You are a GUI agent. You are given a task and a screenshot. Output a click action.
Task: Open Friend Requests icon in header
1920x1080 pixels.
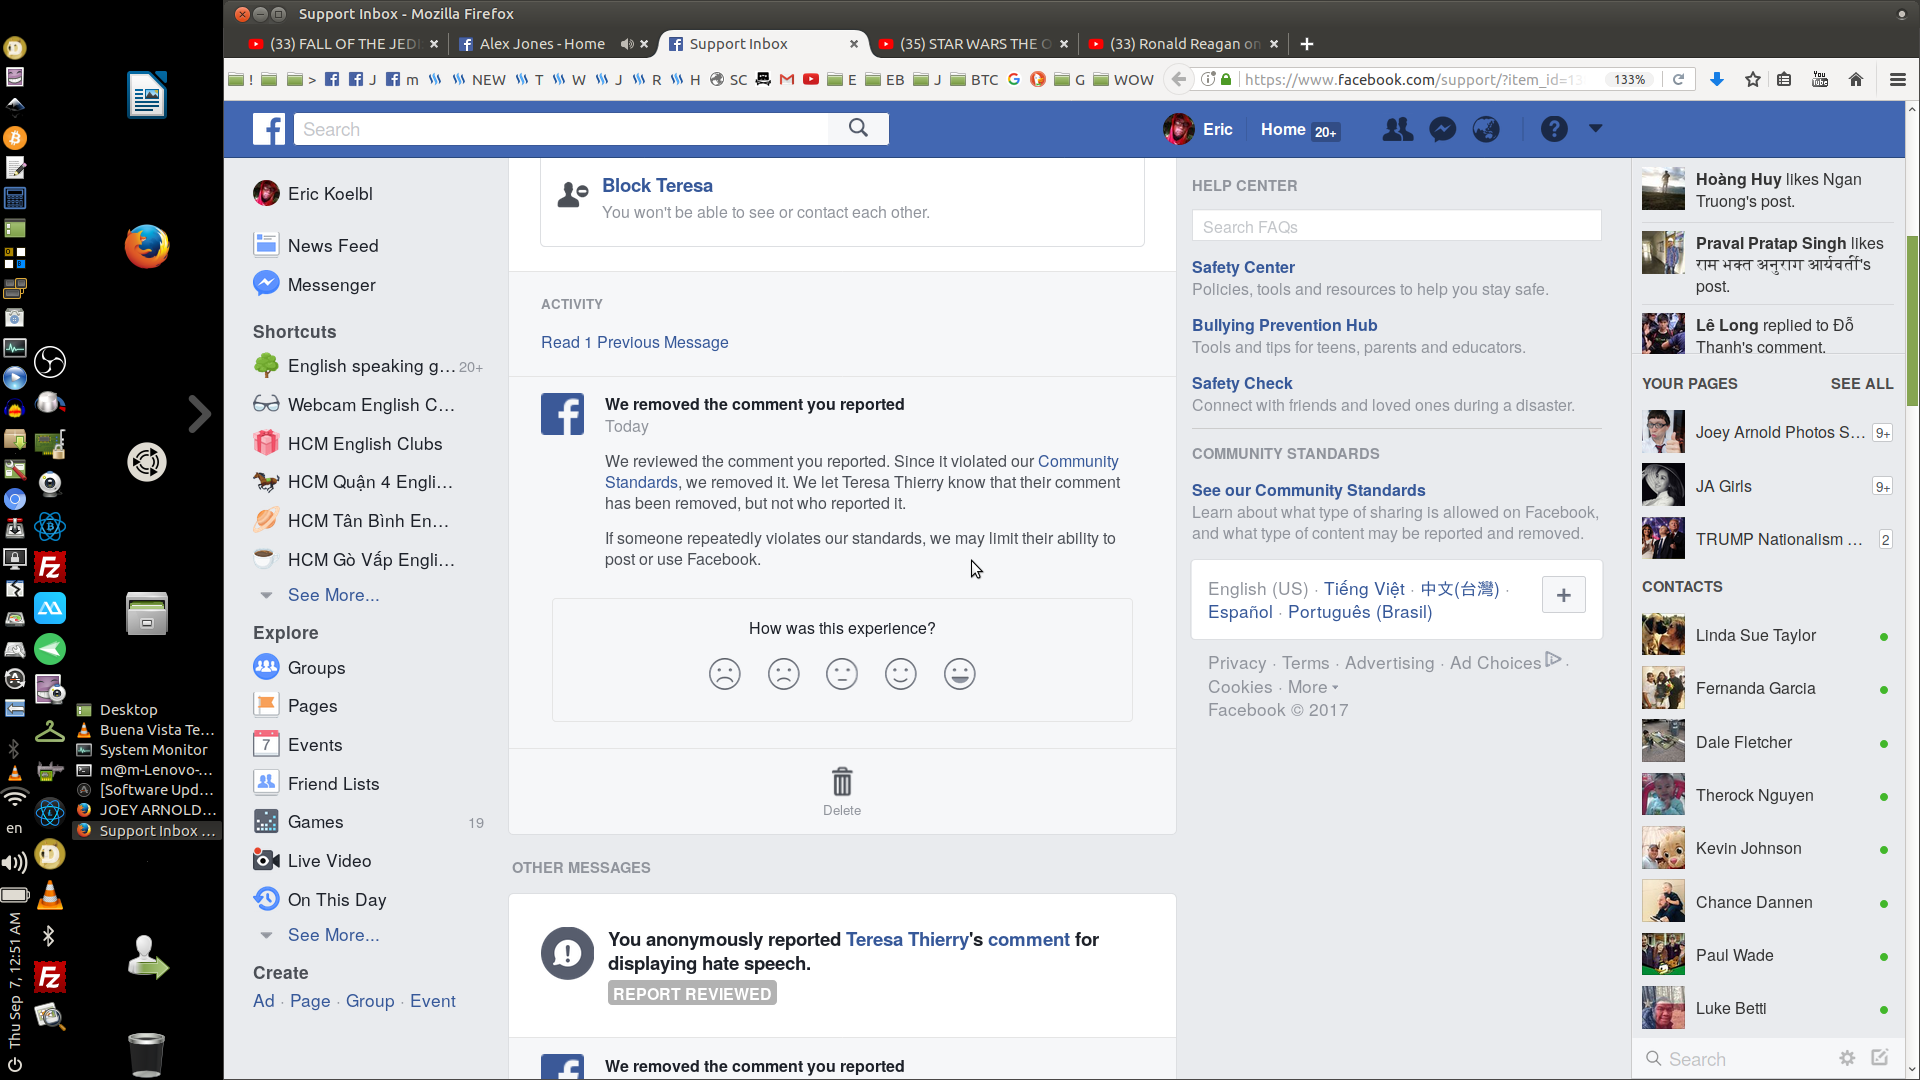coord(1397,129)
